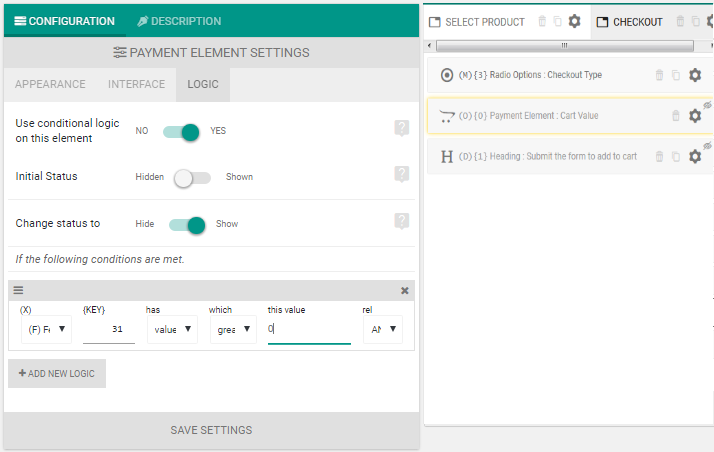
Task: Select the Payment Element : Cart Value row
Action: click(569, 116)
